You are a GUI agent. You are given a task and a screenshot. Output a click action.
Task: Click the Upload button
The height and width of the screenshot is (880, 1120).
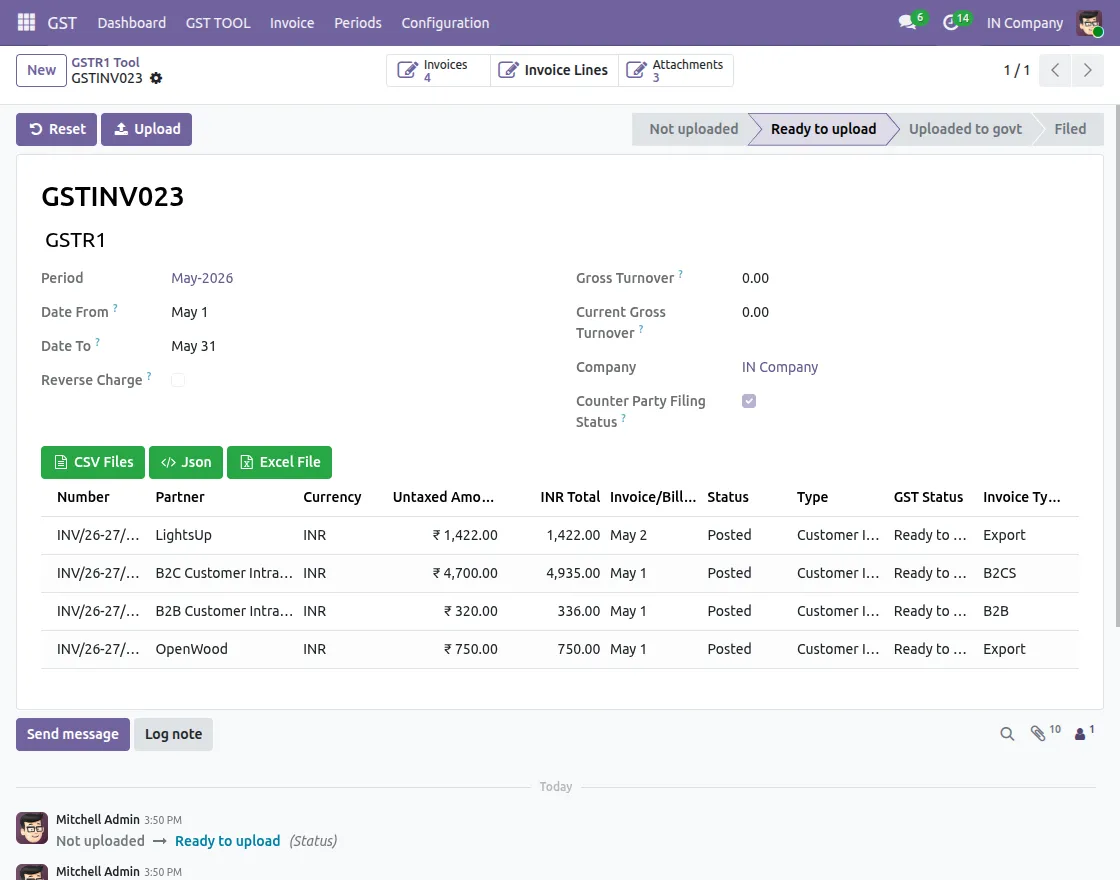click(146, 129)
